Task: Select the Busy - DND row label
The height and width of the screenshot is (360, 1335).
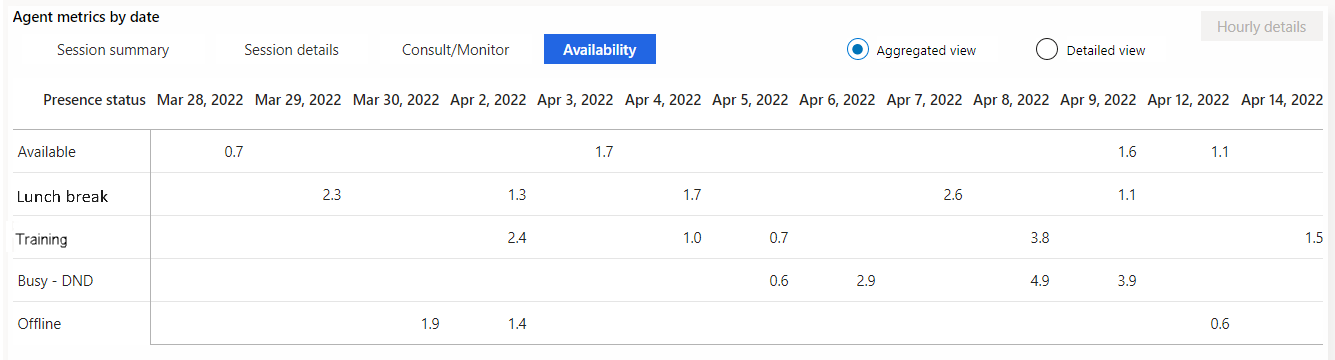Action: click(x=55, y=281)
